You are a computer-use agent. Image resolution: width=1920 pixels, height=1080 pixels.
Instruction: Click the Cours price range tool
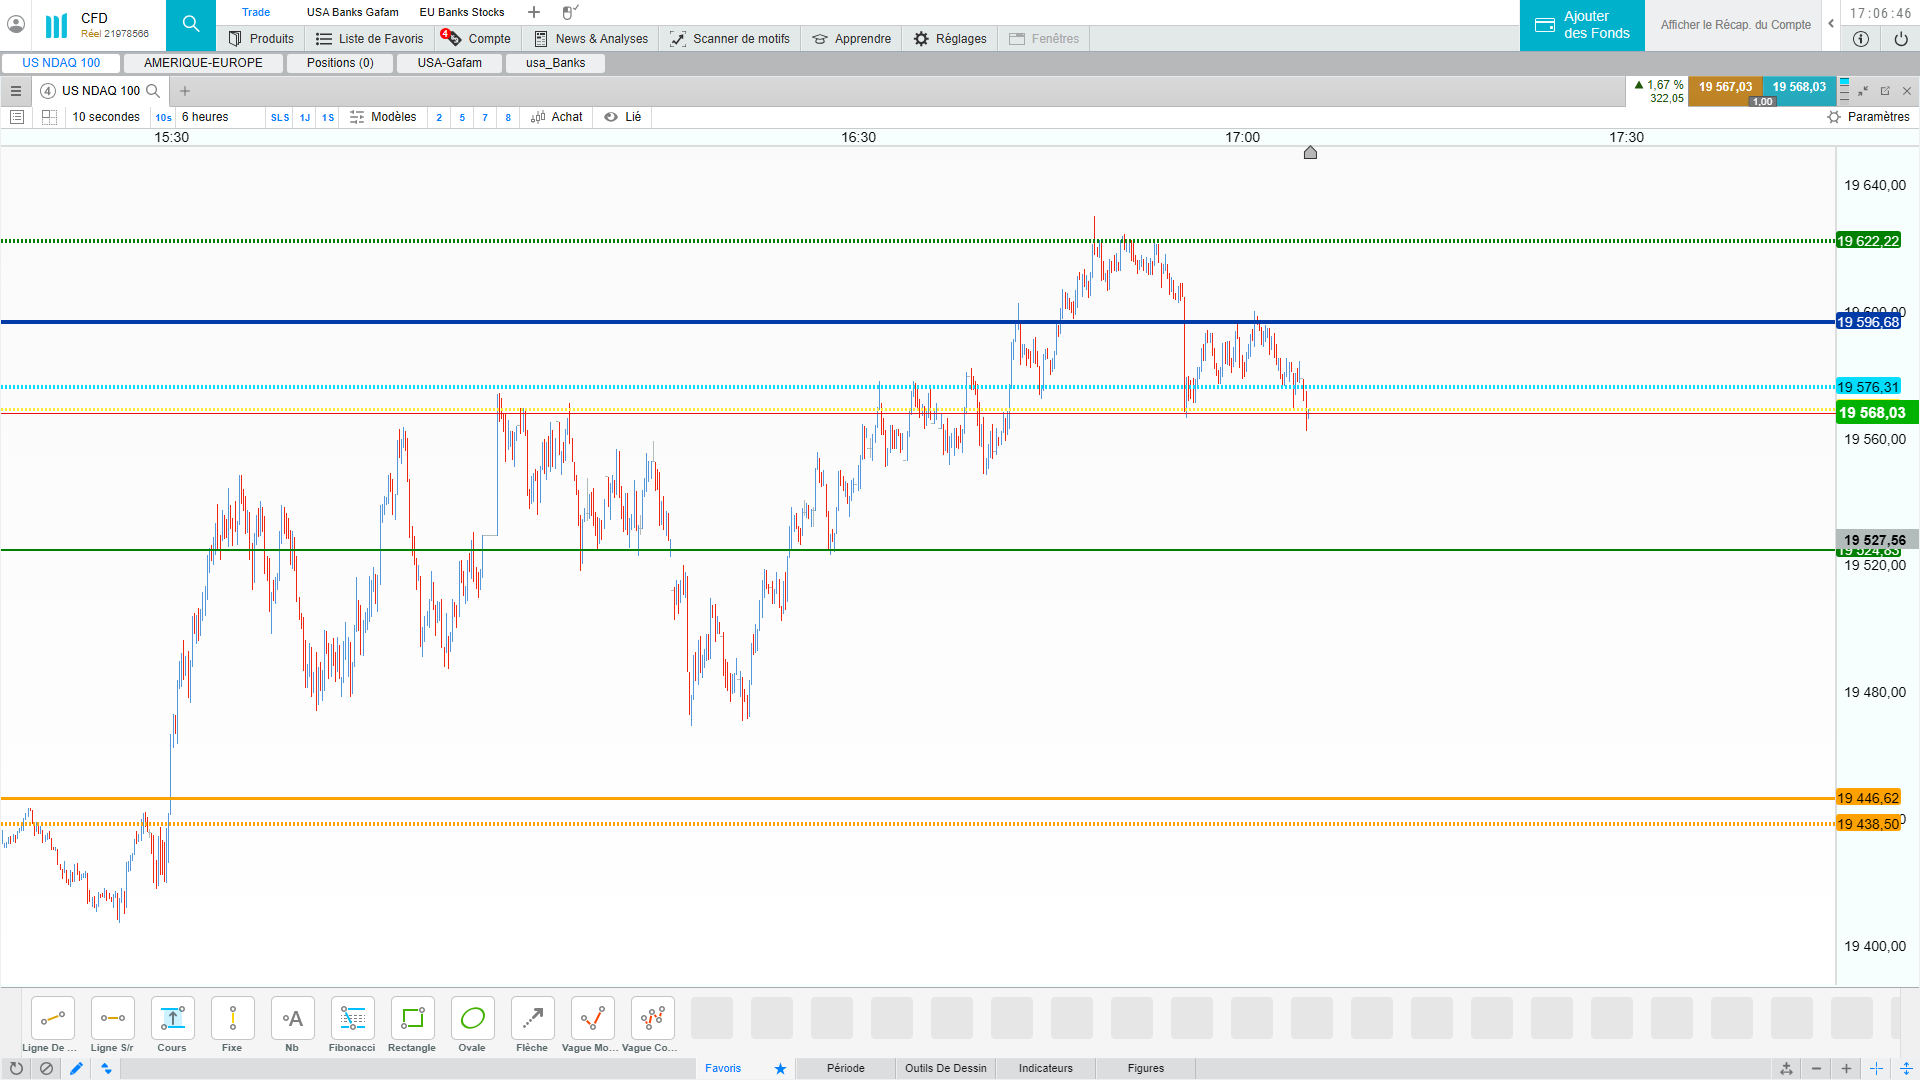tap(172, 1019)
